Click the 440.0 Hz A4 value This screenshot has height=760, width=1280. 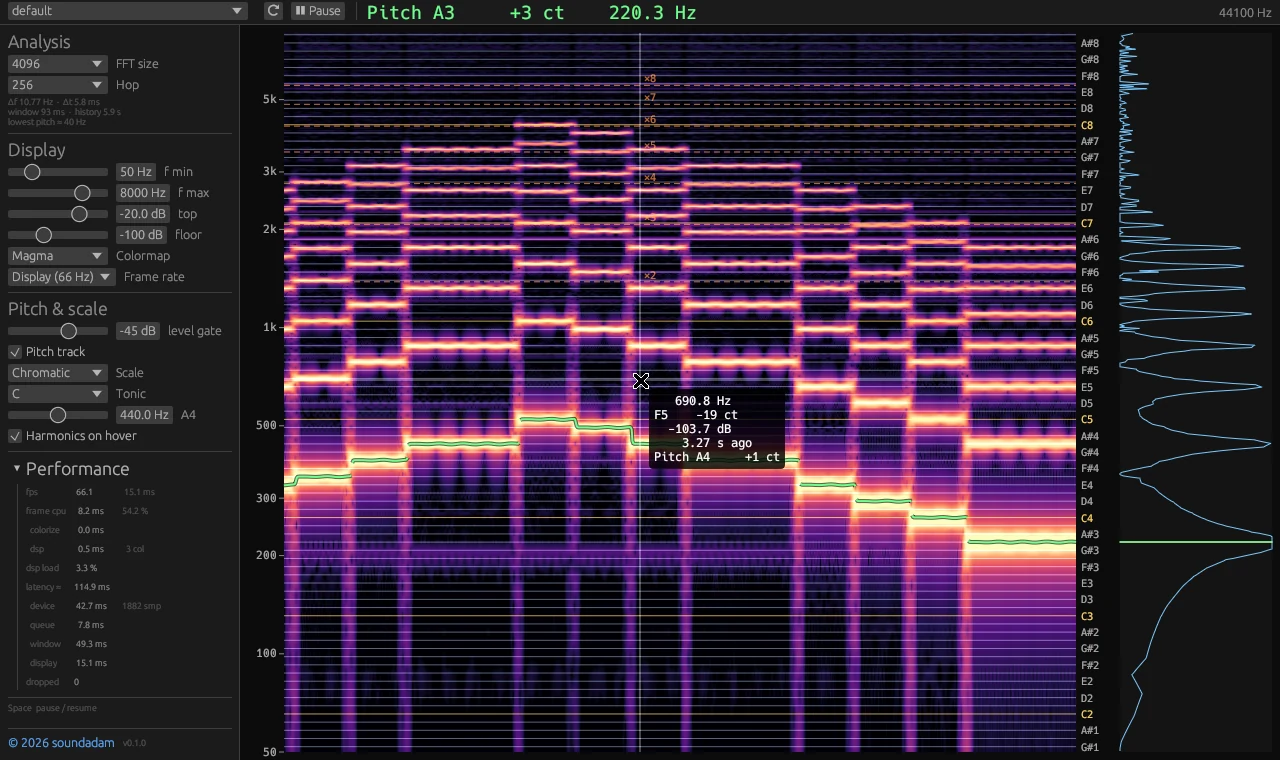point(144,415)
